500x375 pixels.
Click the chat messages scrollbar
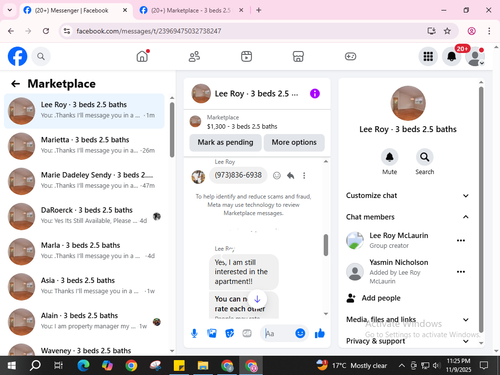pyautogui.click(x=326, y=245)
